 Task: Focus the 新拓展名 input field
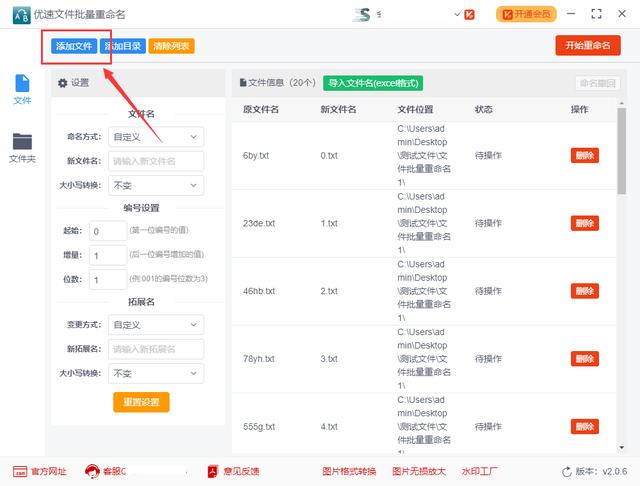pos(156,349)
